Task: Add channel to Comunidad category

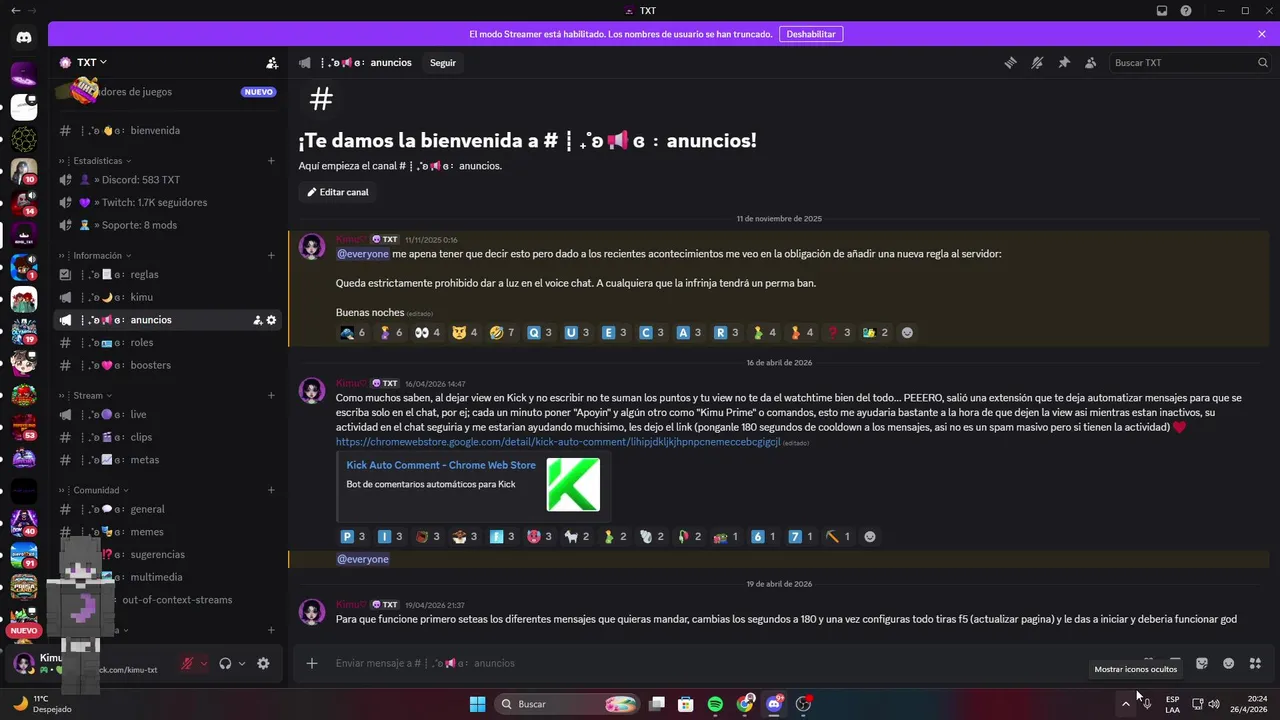Action: point(271,490)
